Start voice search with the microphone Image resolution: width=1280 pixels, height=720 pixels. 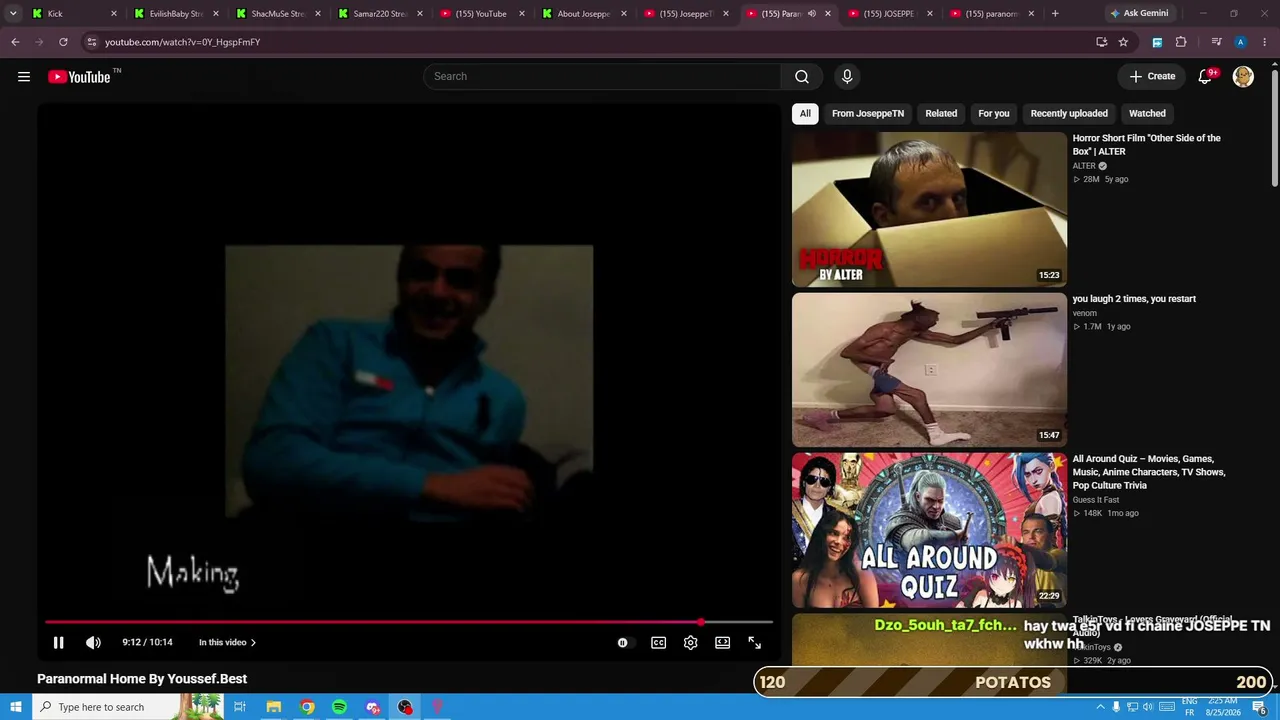point(847,77)
